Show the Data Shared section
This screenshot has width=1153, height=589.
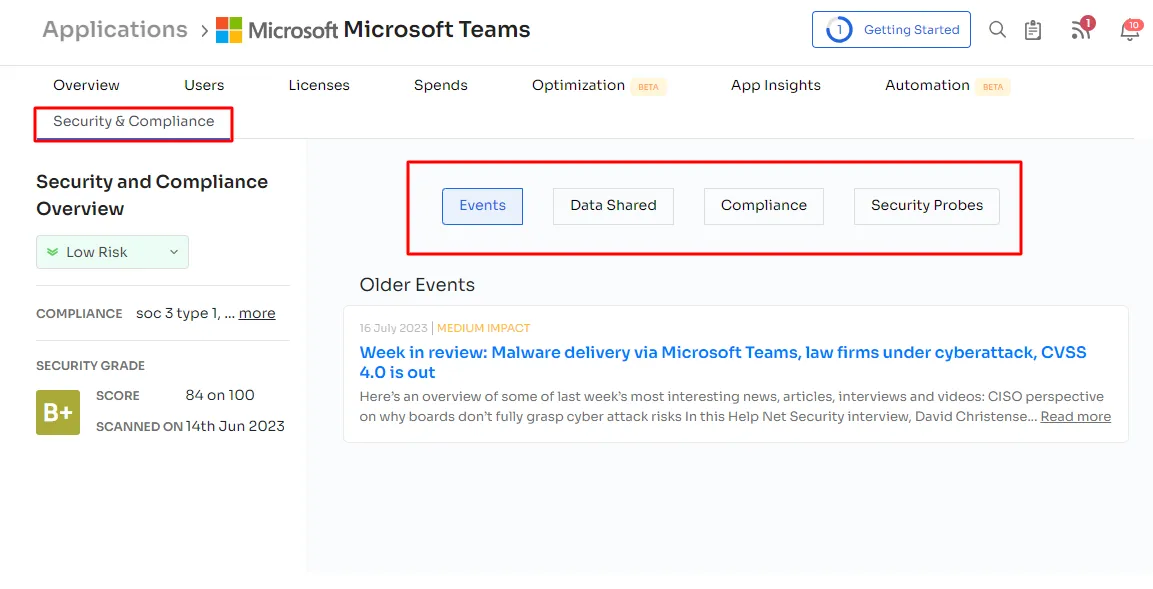tap(613, 206)
